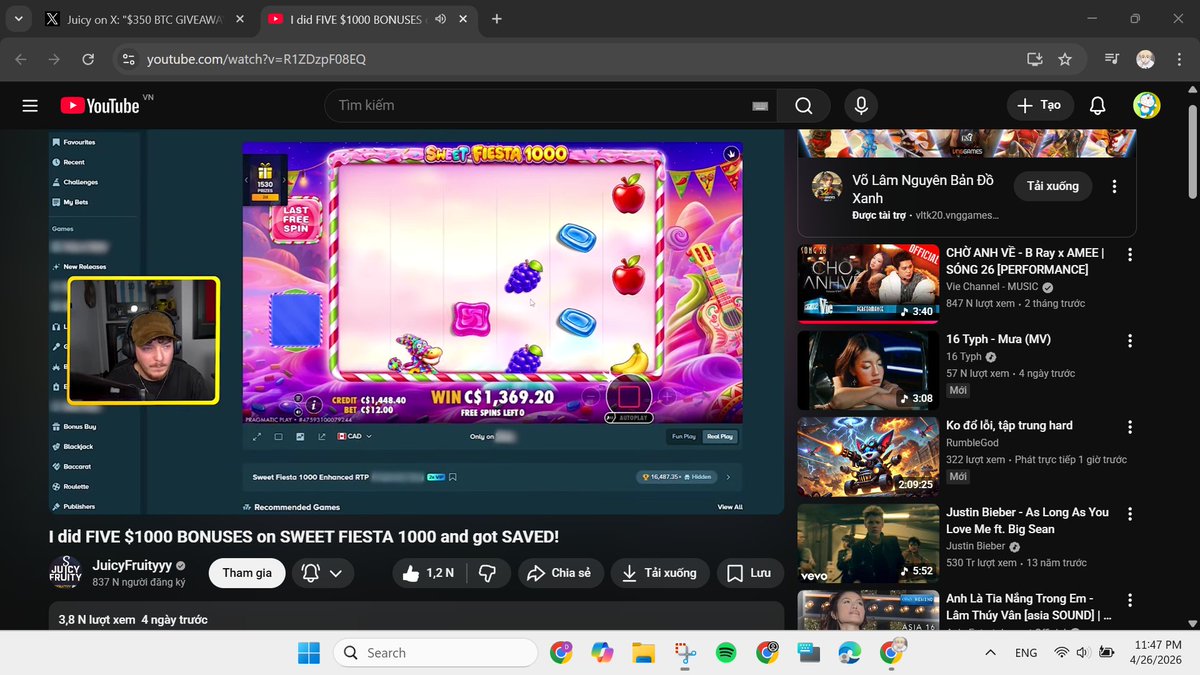This screenshot has height=675, width=1200.
Task: Open Snipping Tool from the taskbar
Action: [x=685, y=653]
